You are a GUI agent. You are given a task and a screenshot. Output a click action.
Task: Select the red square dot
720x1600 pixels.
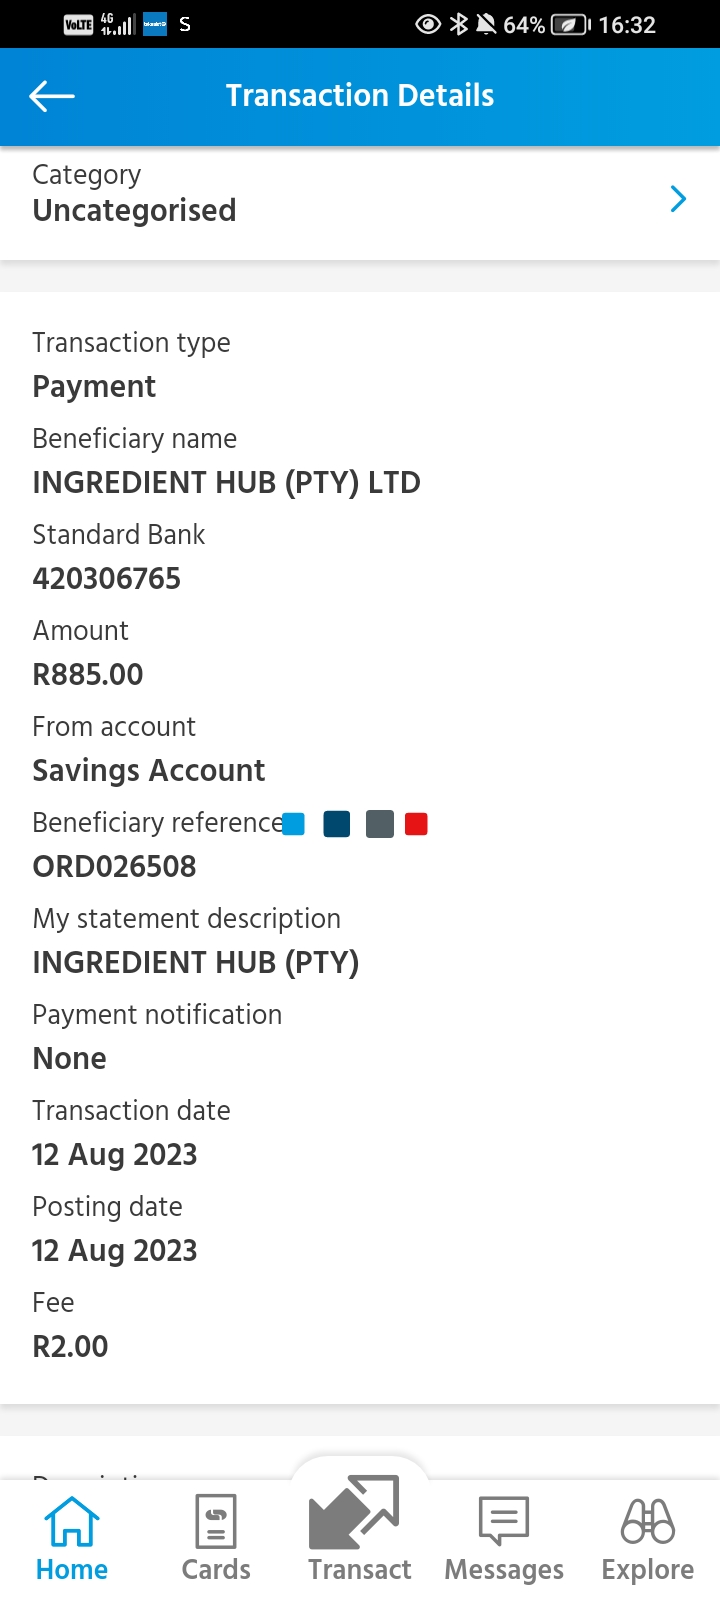click(416, 824)
